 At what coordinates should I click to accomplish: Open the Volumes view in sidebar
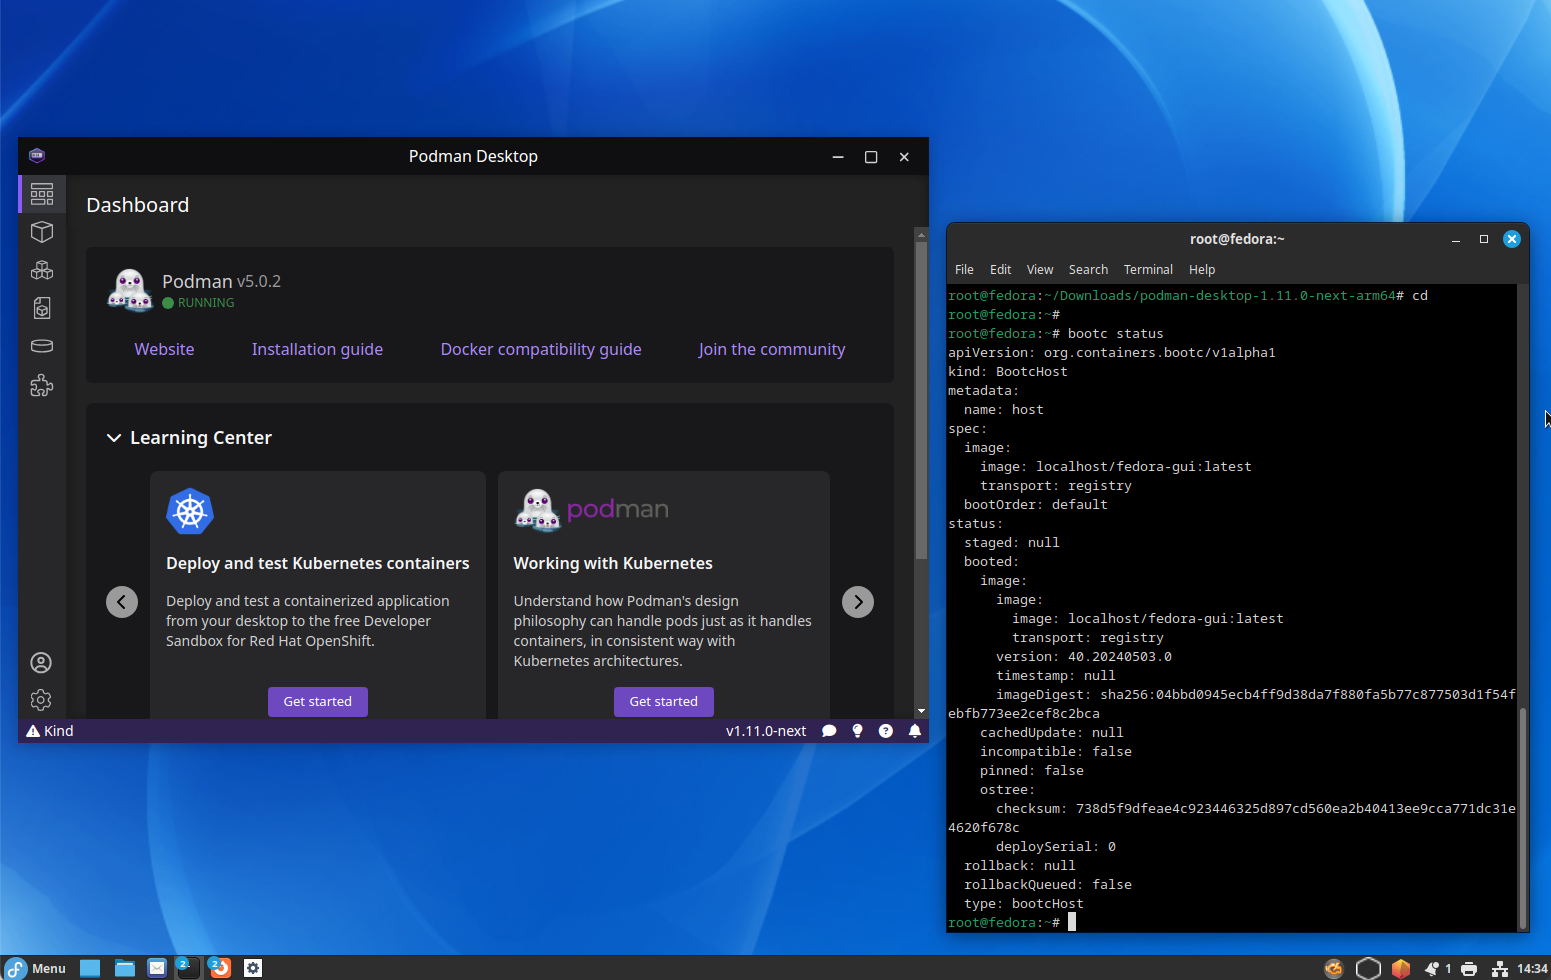tap(42, 347)
